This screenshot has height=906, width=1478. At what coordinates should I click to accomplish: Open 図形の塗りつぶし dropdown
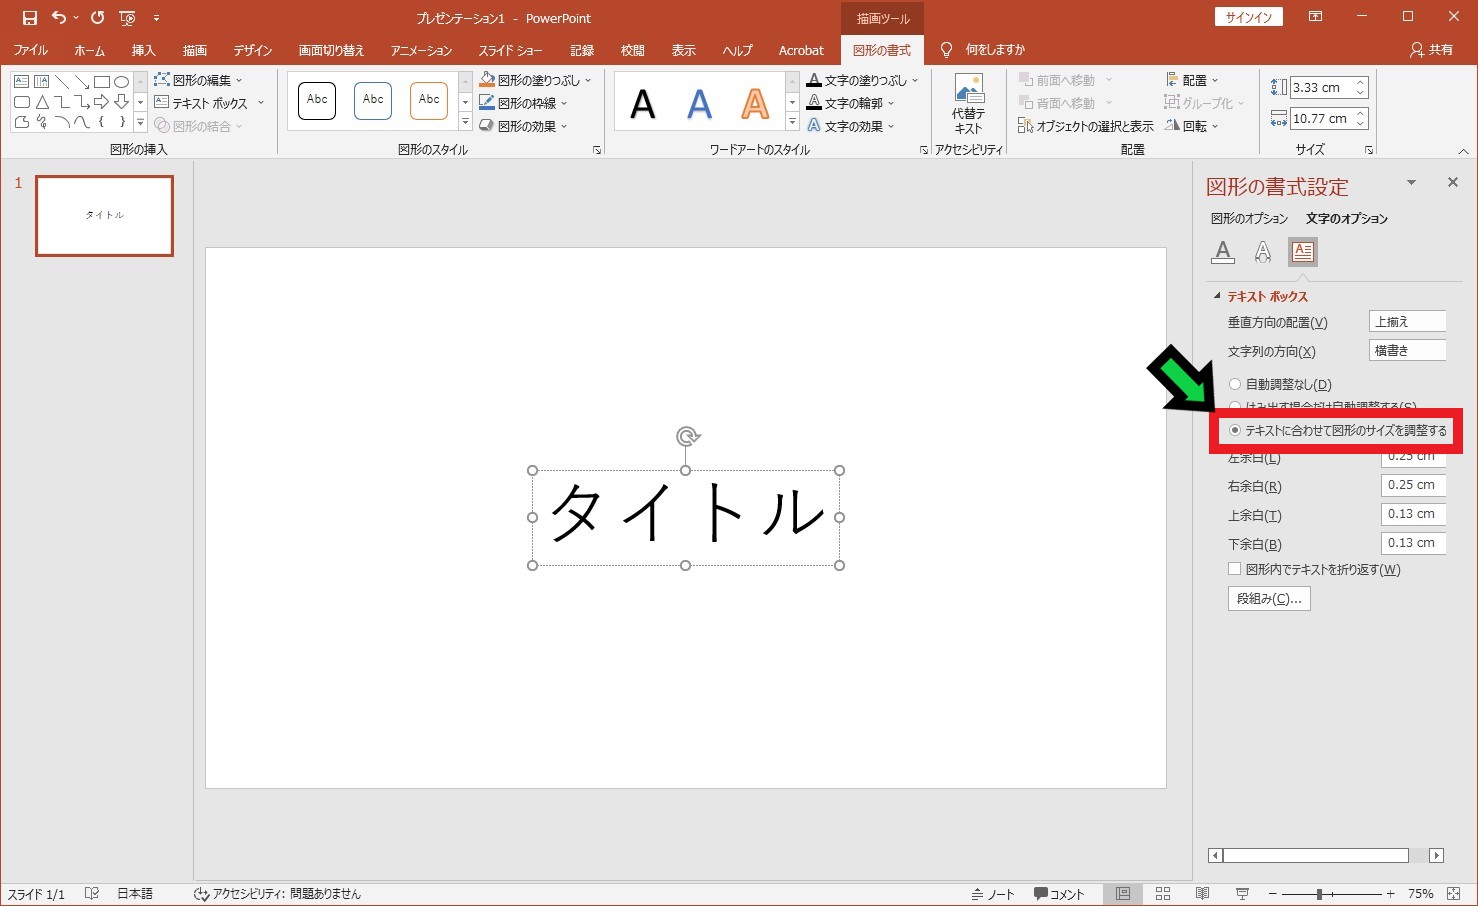point(536,80)
